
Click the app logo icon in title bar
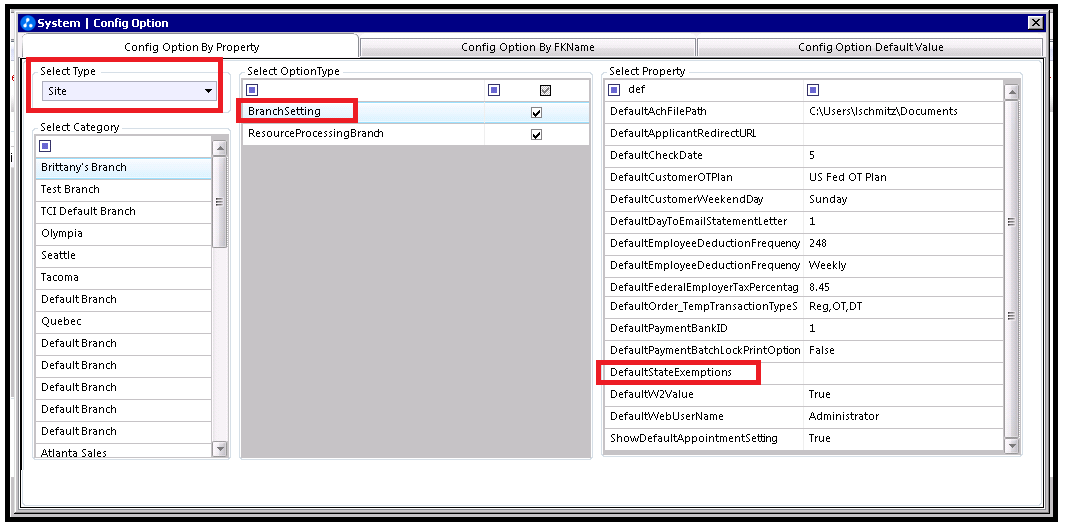pyautogui.click(x=29, y=23)
